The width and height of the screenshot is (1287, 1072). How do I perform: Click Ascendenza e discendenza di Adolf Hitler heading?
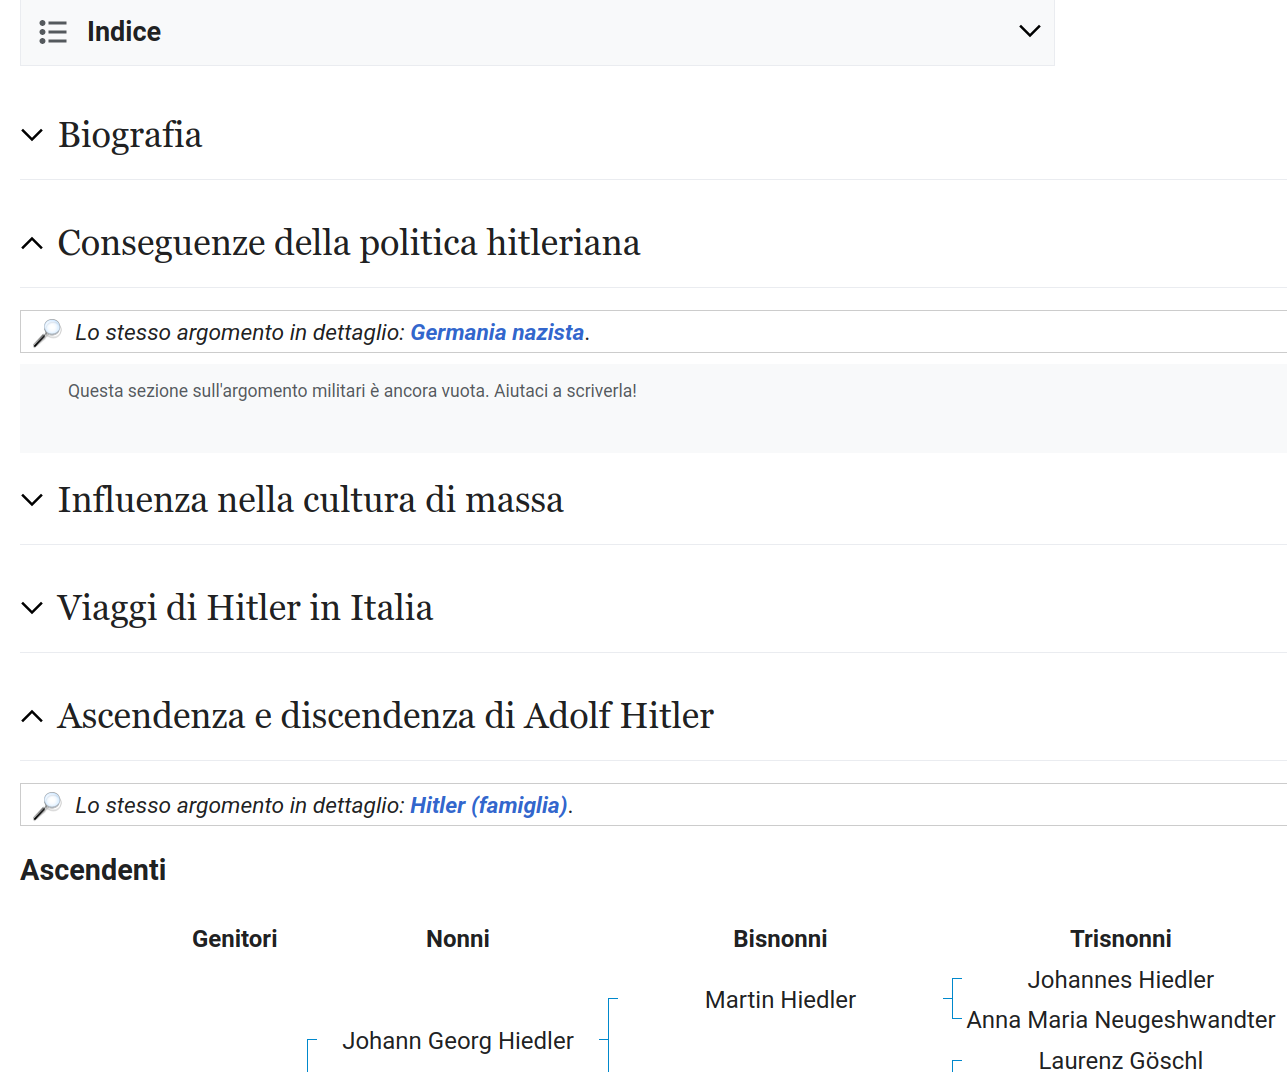point(385,716)
